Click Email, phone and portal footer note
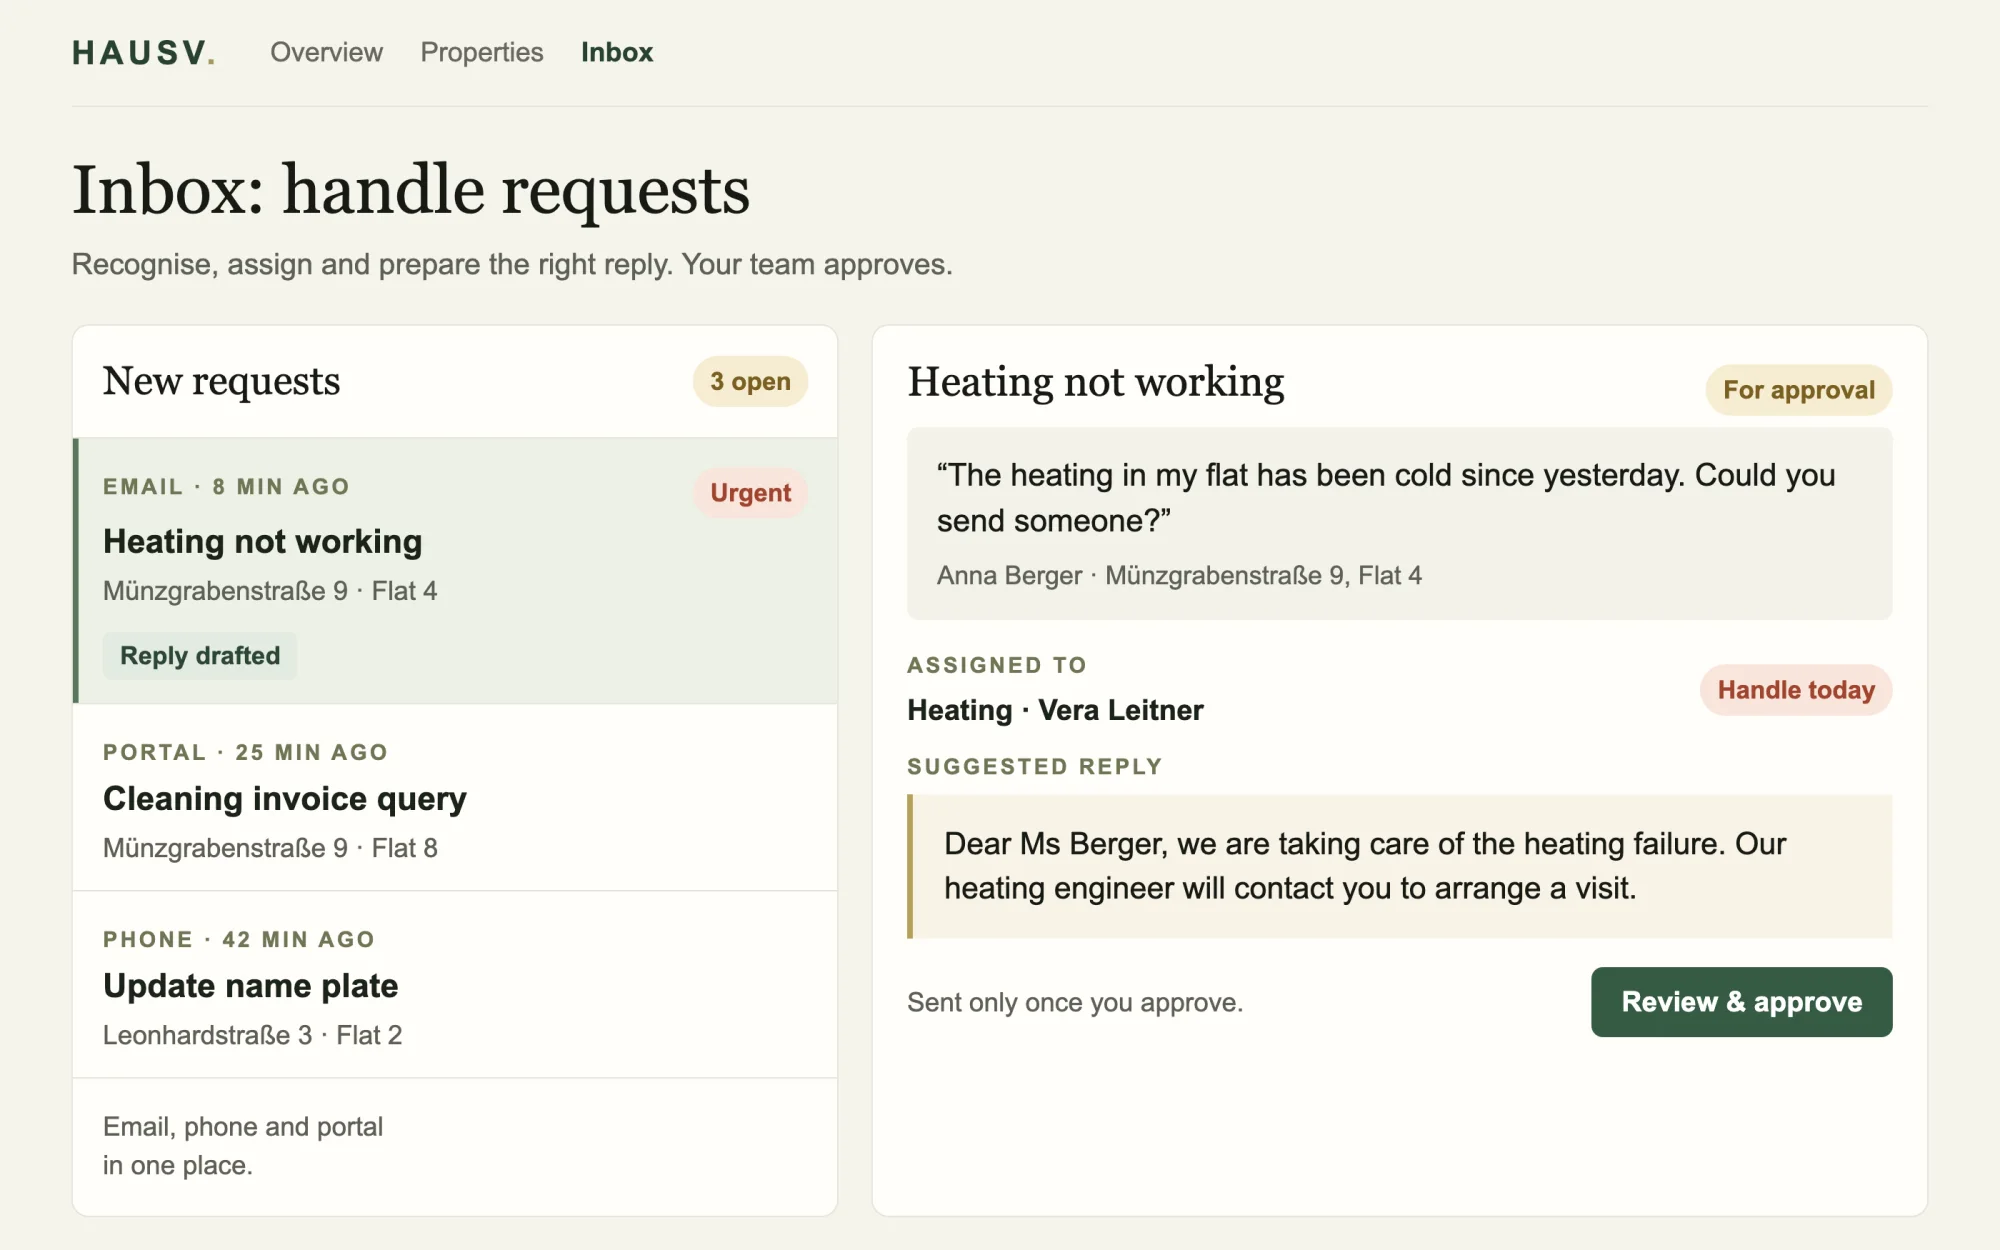Image resolution: width=2000 pixels, height=1250 pixels. 243,1146
